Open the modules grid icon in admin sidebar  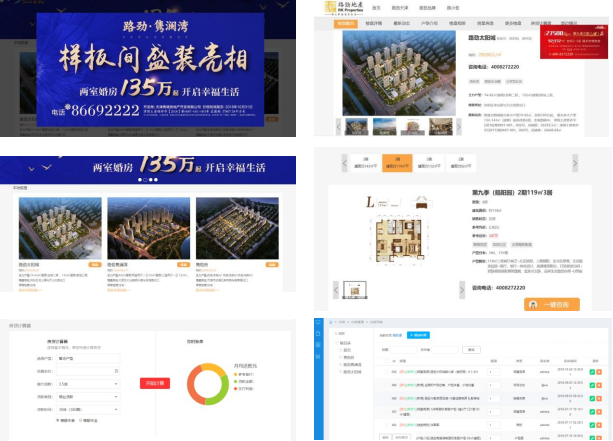tap(318, 345)
